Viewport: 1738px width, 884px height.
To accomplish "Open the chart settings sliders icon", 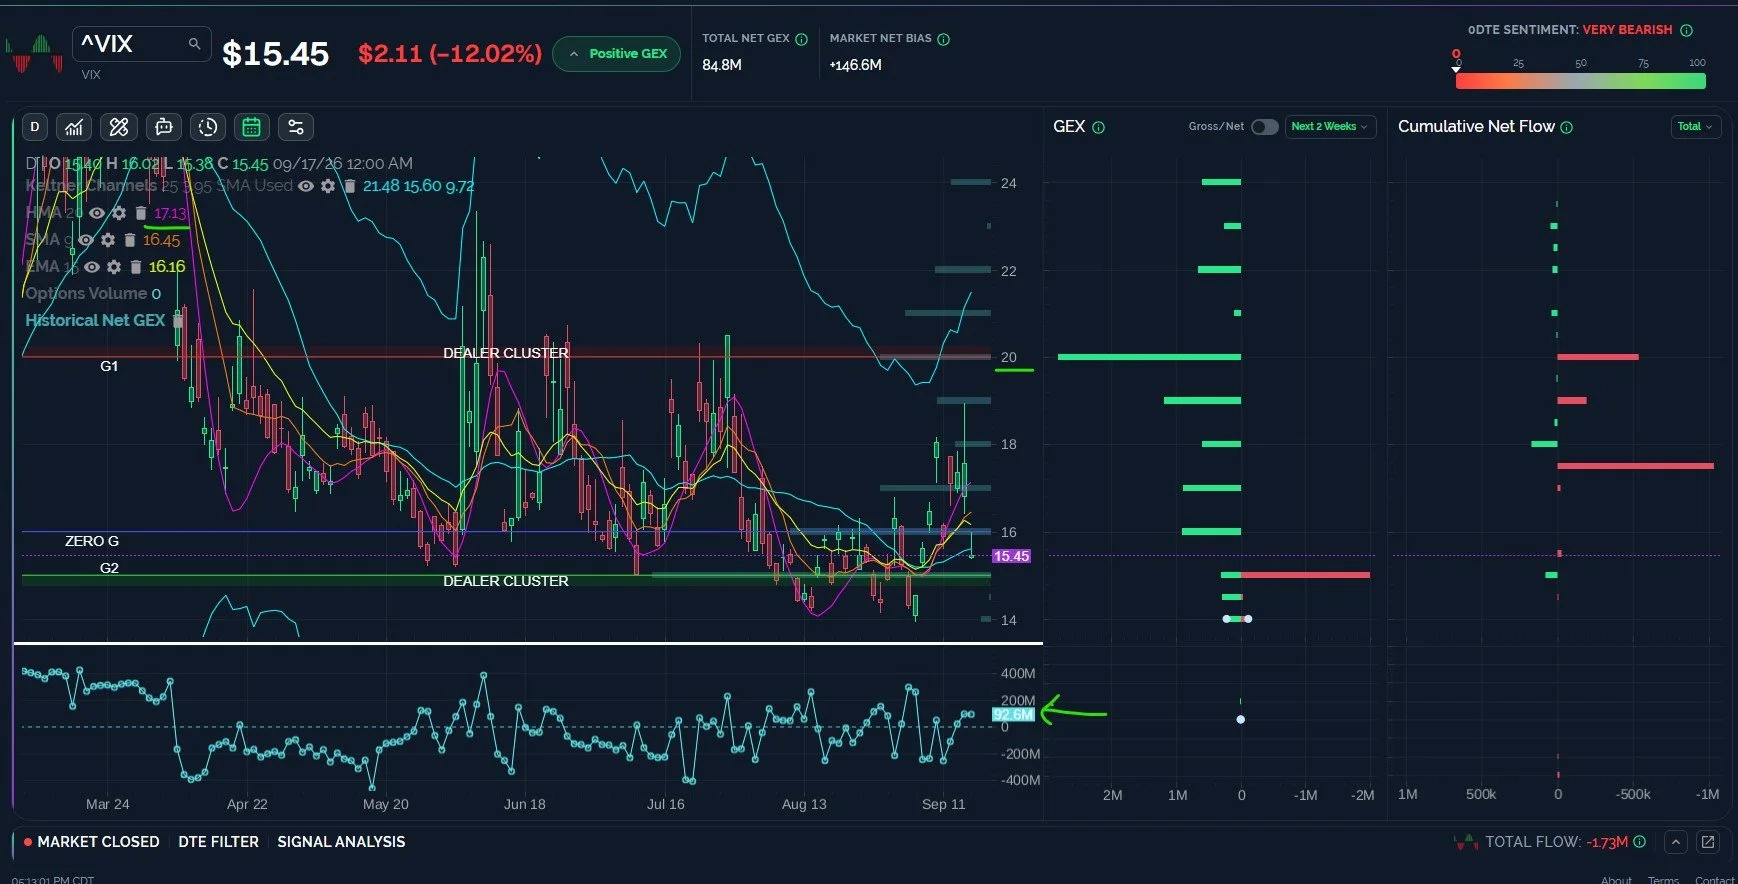I will tap(296, 127).
